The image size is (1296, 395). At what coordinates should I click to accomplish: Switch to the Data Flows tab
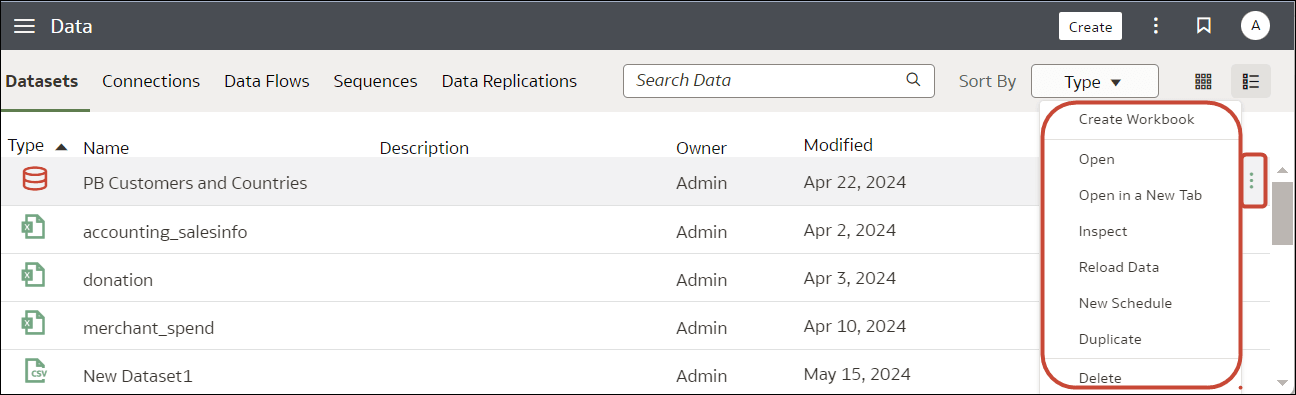[266, 81]
